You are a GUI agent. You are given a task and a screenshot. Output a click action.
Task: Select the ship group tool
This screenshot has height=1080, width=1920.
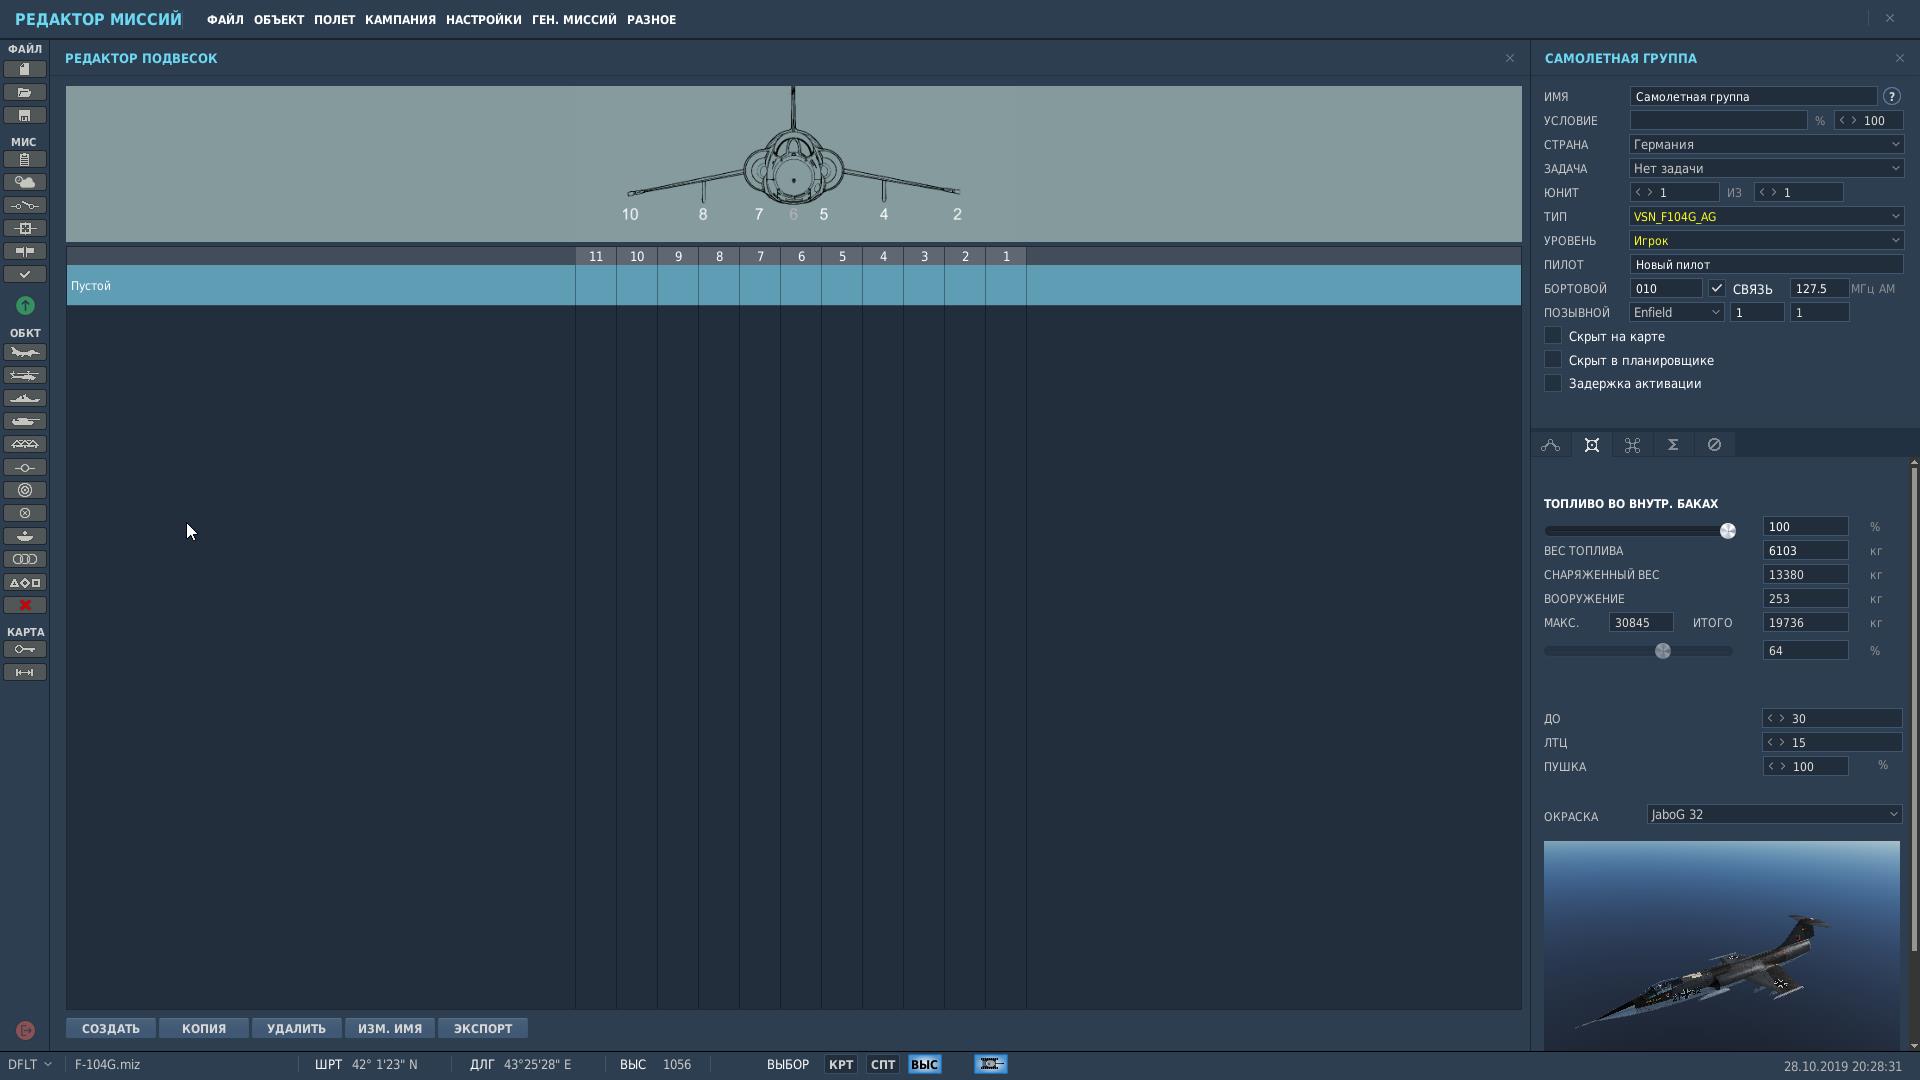point(25,398)
